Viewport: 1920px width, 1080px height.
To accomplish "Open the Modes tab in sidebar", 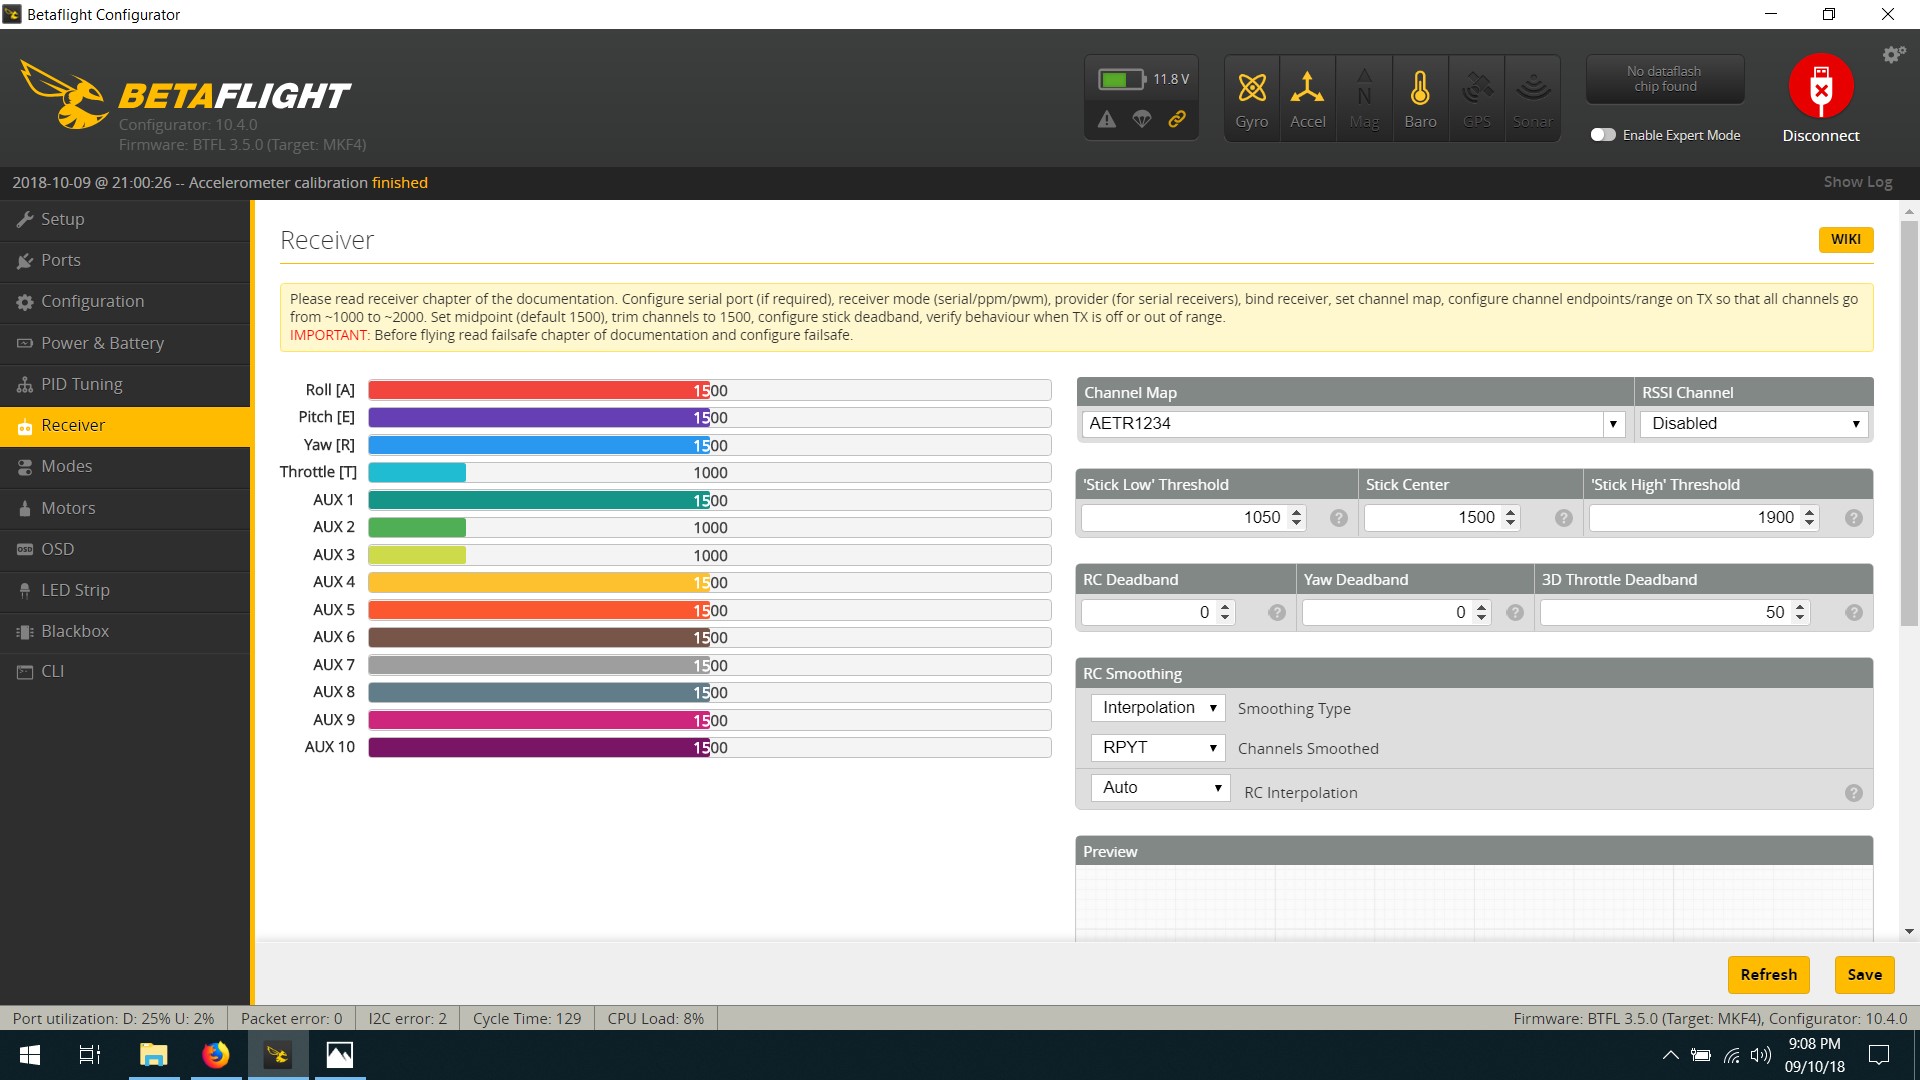I will pos(66,466).
